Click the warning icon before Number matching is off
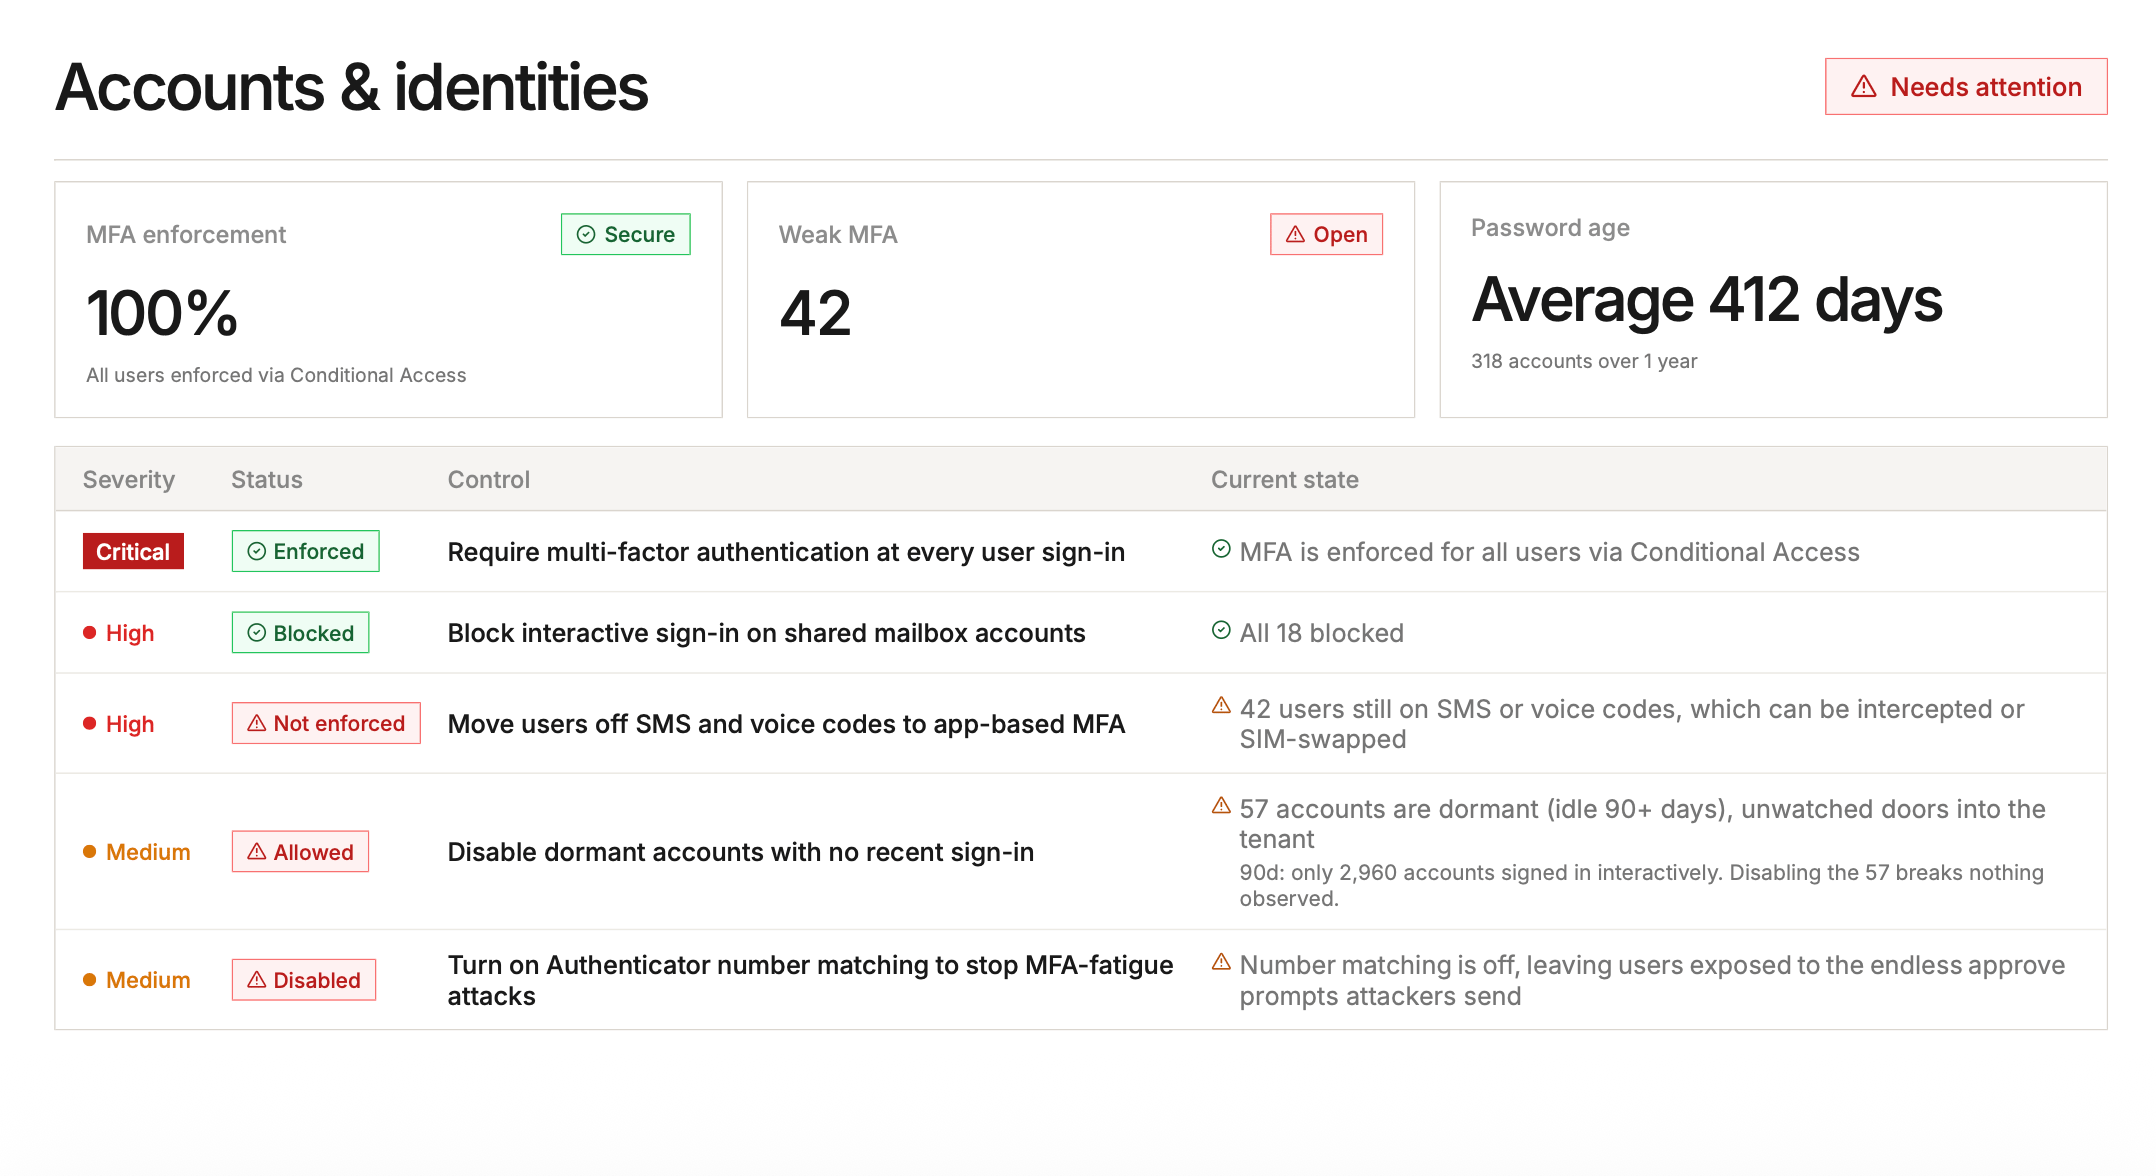This screenshot has width=2156, height=1176. [x=1221, y=962]
